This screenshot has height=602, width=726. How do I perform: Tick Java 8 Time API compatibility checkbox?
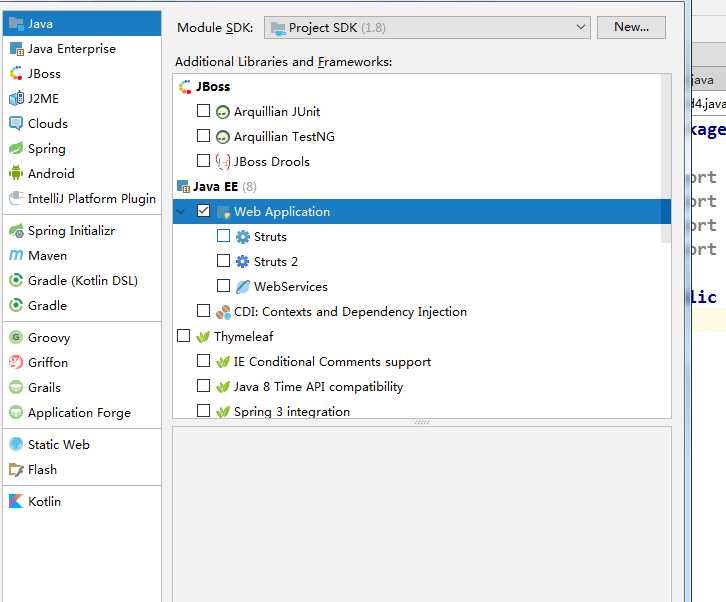click(x=203, y=386)
